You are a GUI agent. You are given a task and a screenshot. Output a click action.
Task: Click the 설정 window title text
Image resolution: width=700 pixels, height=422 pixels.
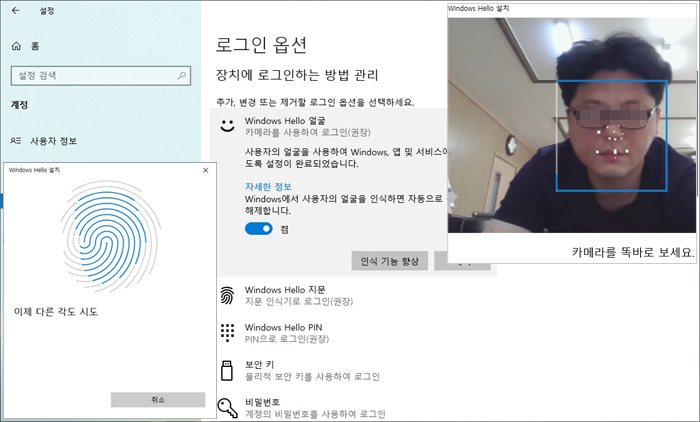(x=46, y=10)
